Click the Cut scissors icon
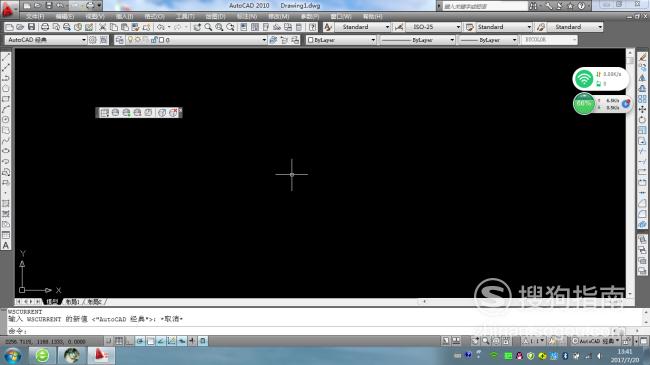The width and height of the screenshot is (650, 365). pos(102,27)
